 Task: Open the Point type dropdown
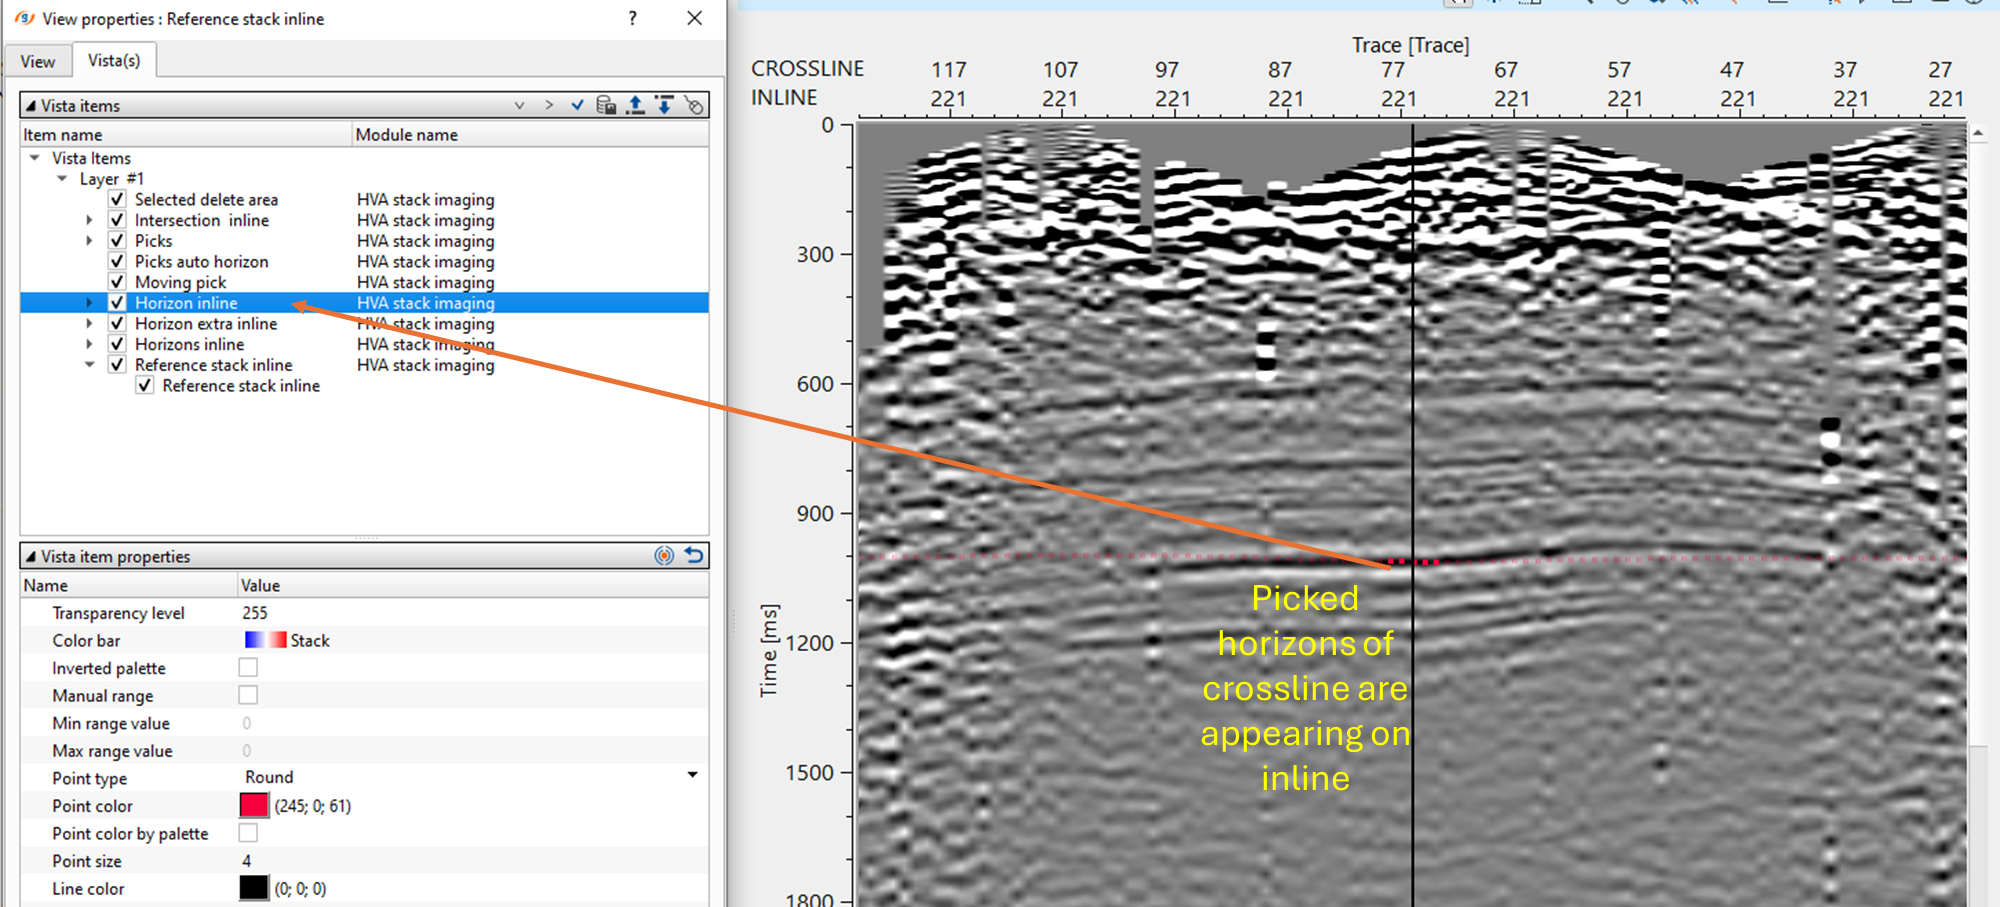click(x=692, y=776)
